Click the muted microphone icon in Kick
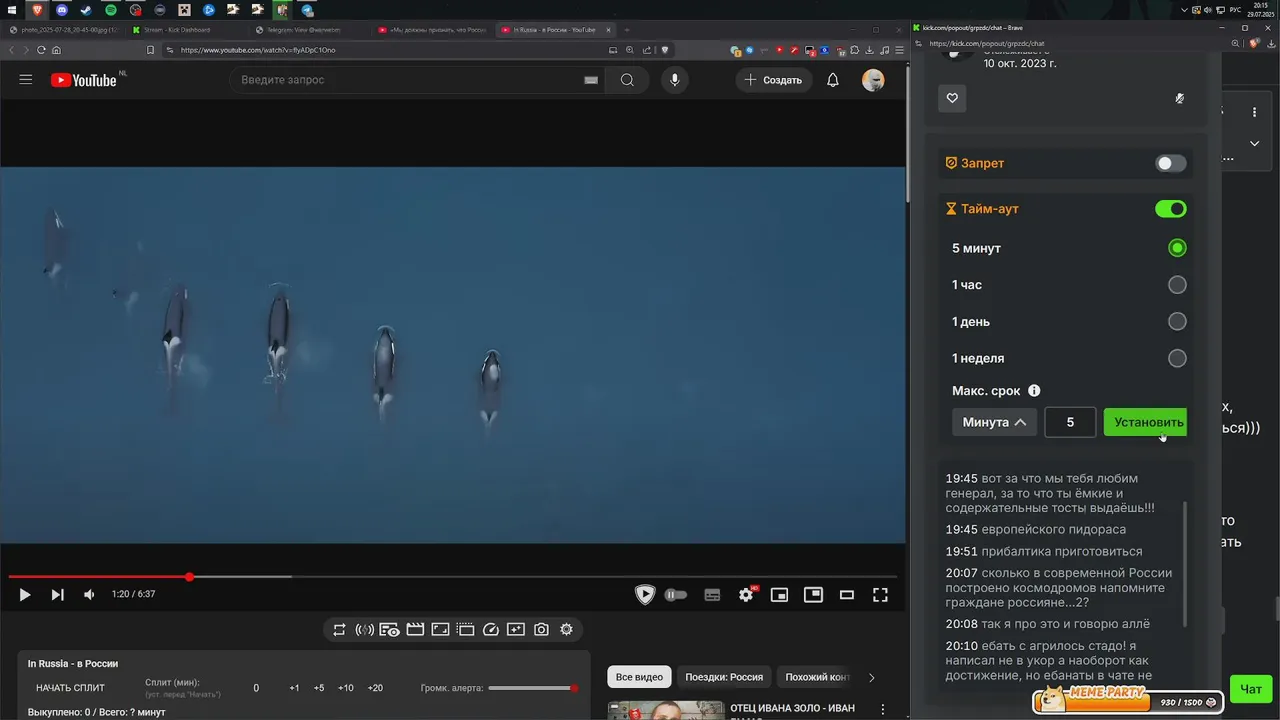 pos(1180,98)
